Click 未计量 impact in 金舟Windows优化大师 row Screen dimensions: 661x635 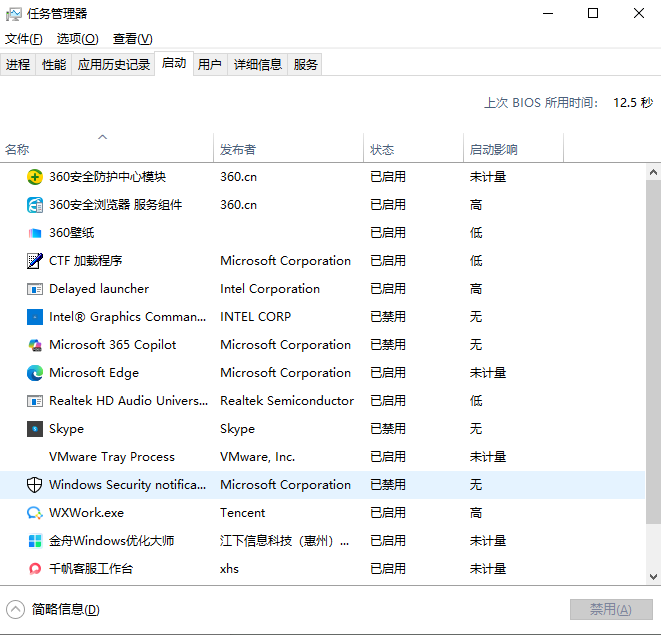pyautogui.click(x=488, y=541)
